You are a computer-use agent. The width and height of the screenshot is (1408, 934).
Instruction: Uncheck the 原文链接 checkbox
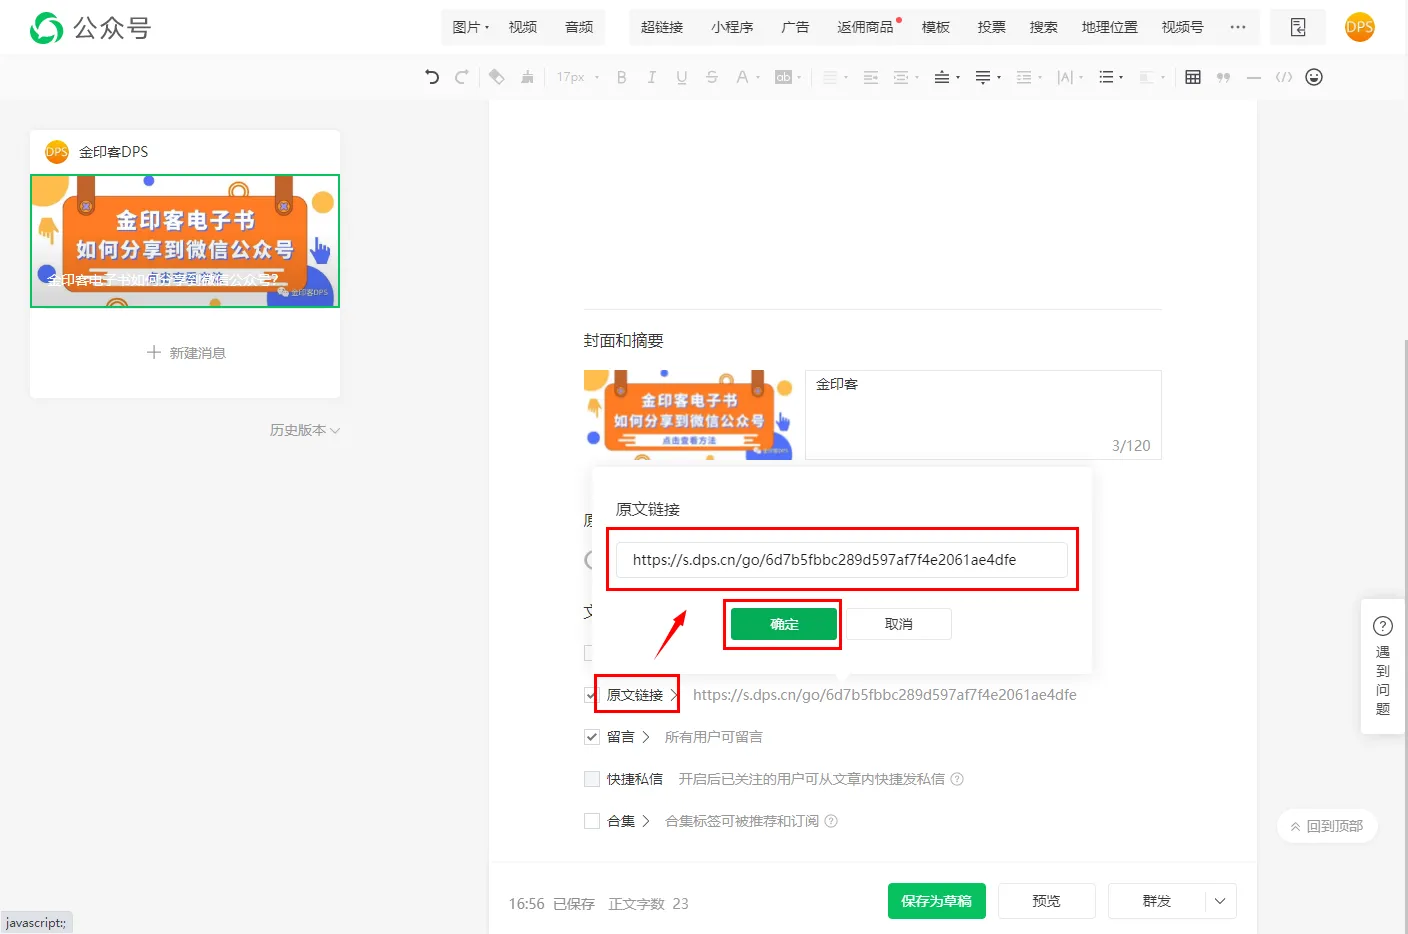pyautogui.click(x=592, y=695)
